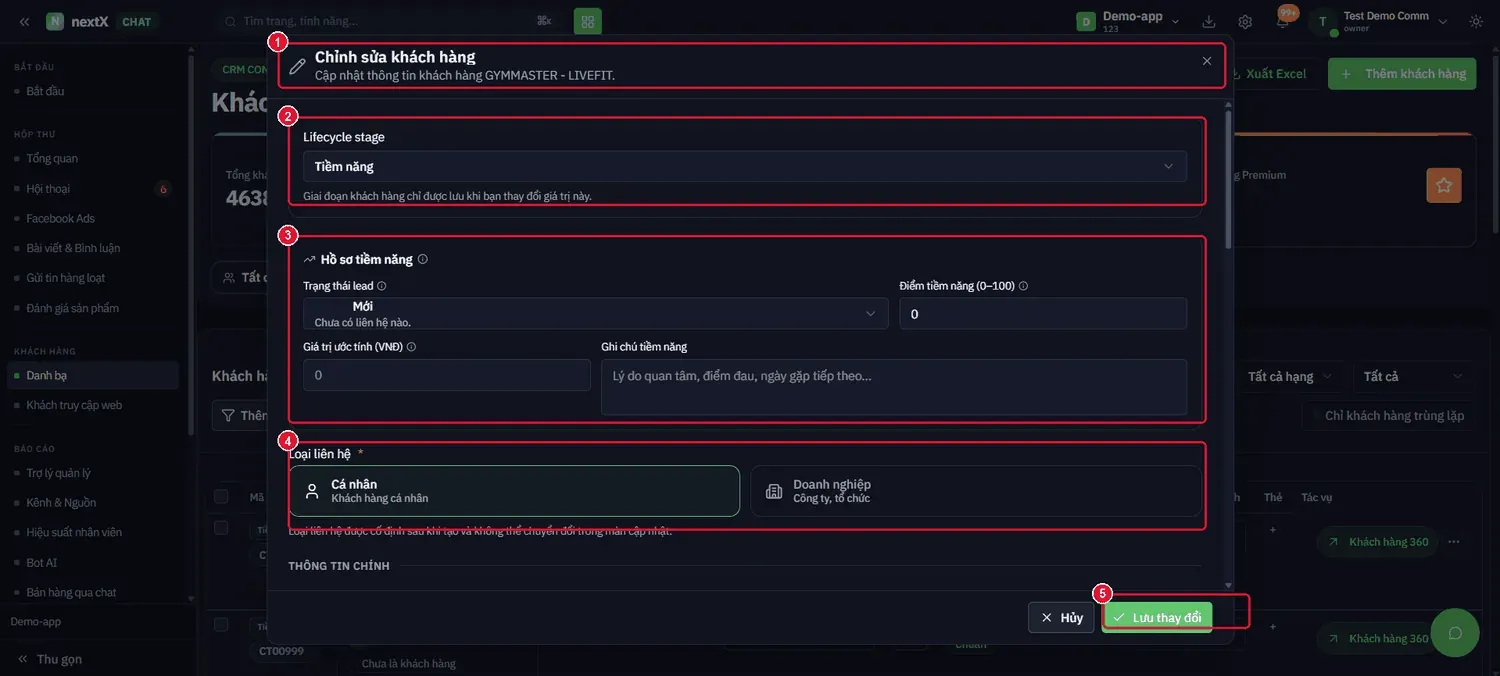Open the Tất cả hạng filter dropdown

coord(1290,376)
